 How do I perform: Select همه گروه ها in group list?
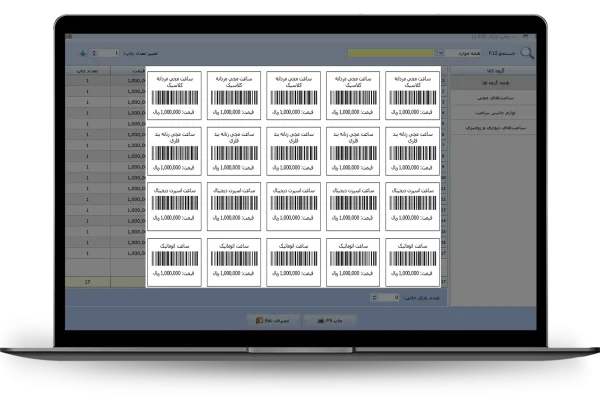494,83
